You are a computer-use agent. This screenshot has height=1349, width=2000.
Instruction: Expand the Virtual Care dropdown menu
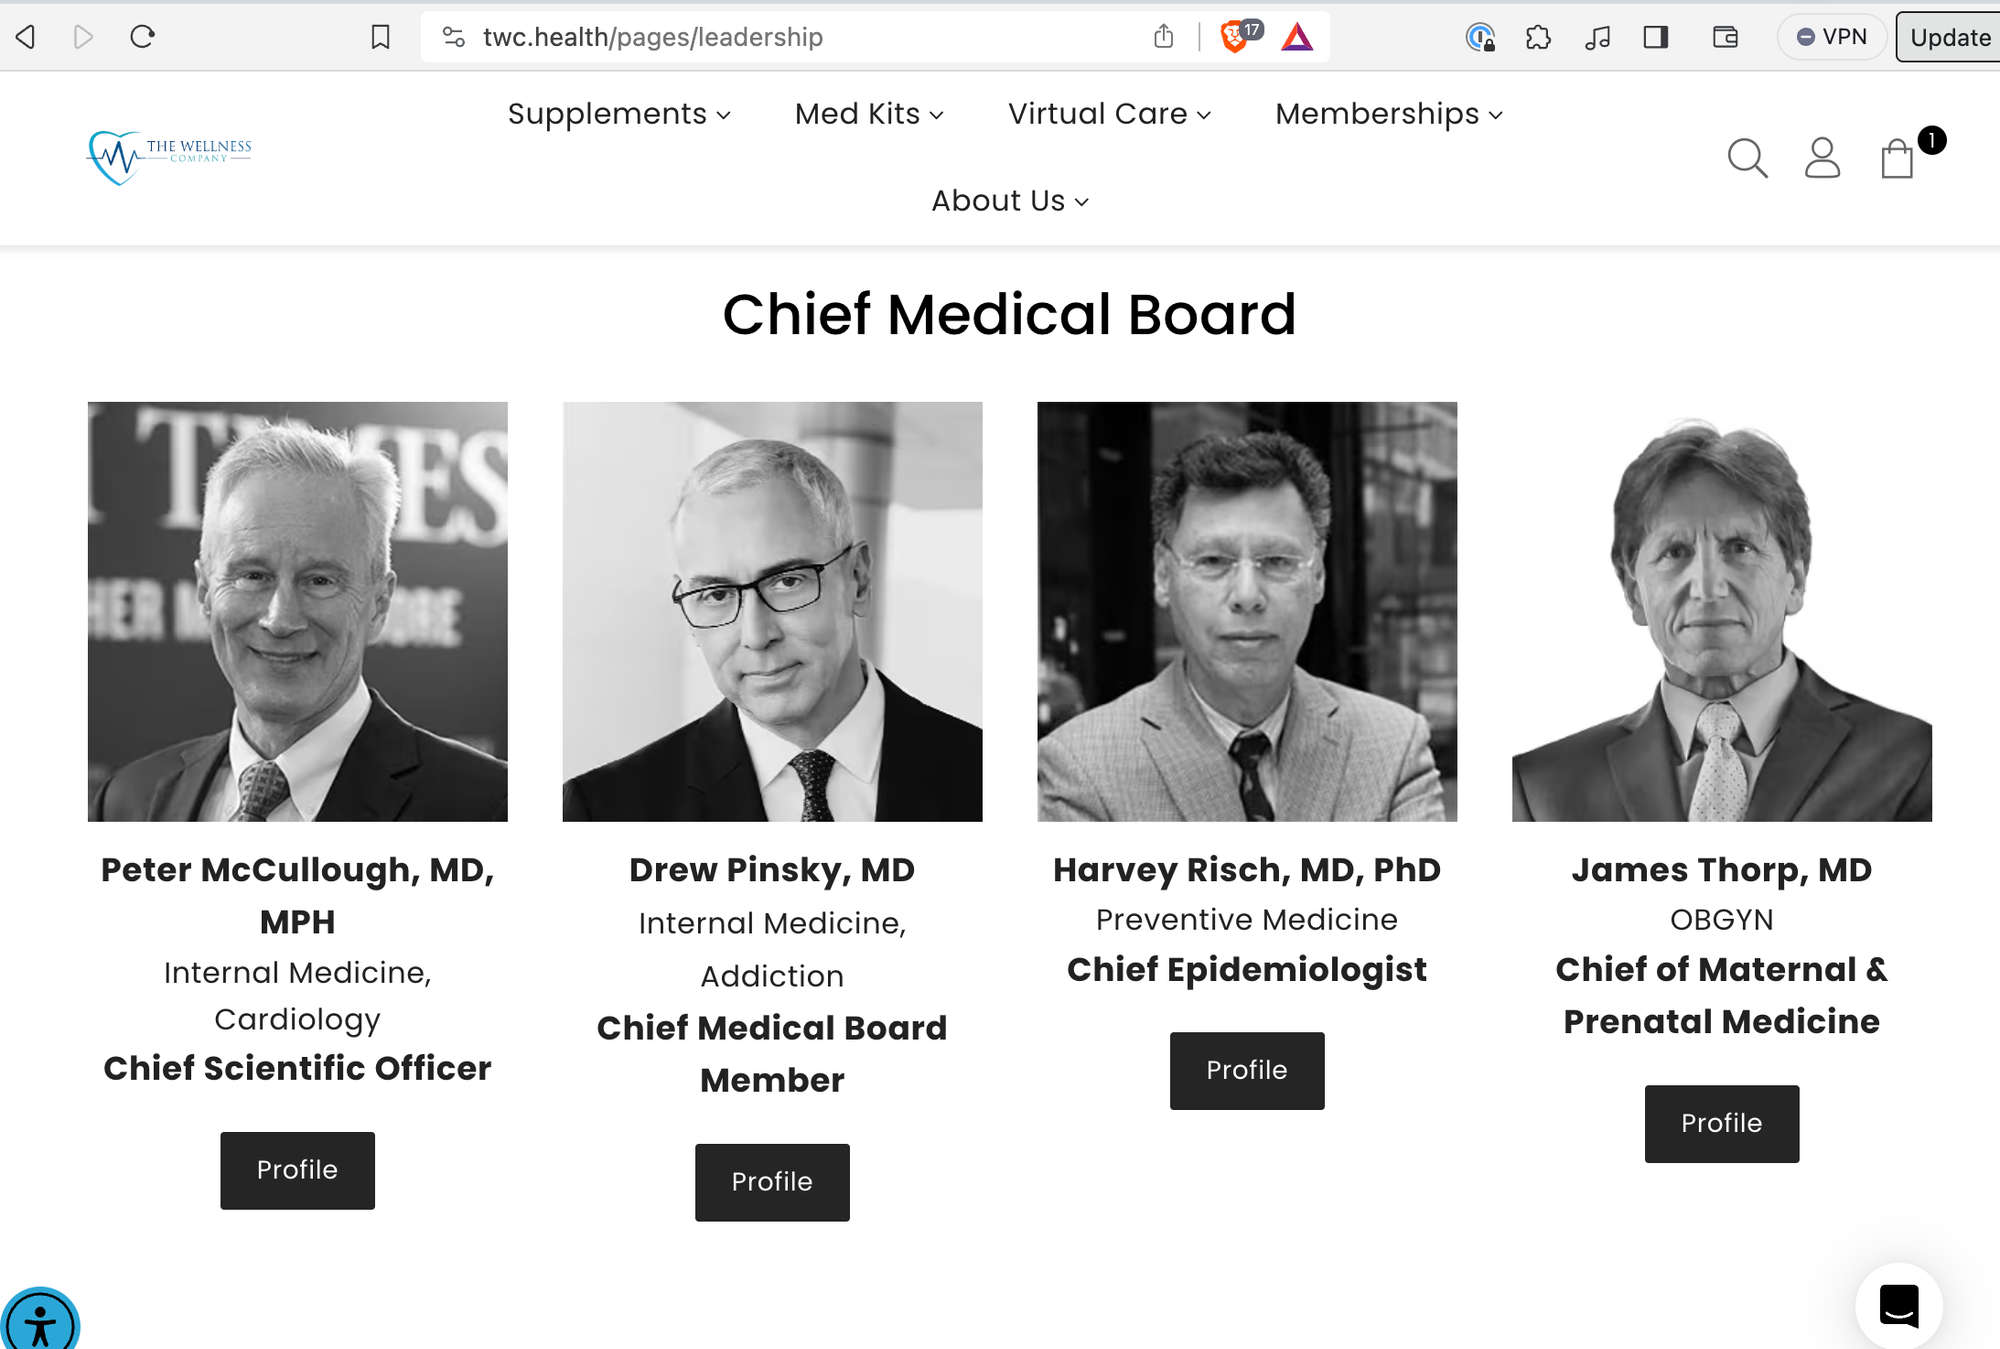pyautogui.click(x=1109, y=114)
